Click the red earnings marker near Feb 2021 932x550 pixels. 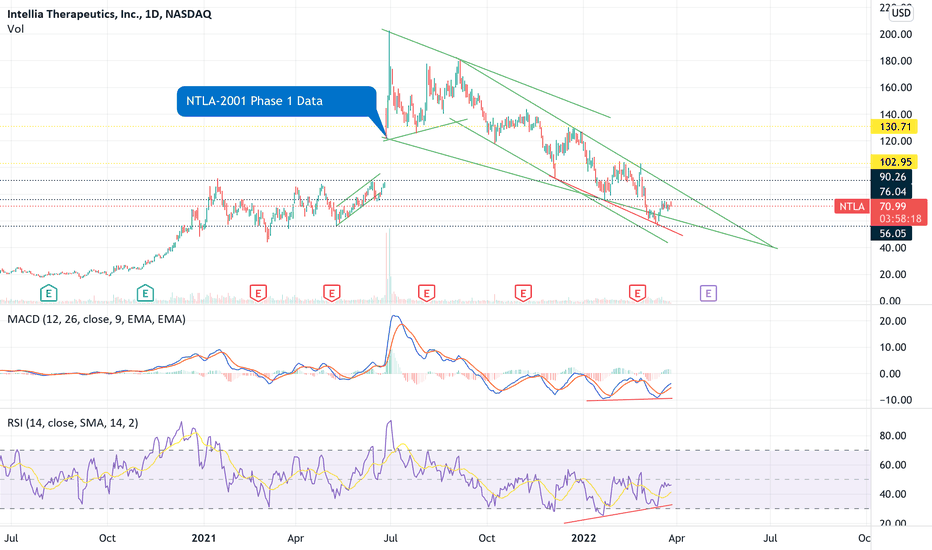coord(258,293)
